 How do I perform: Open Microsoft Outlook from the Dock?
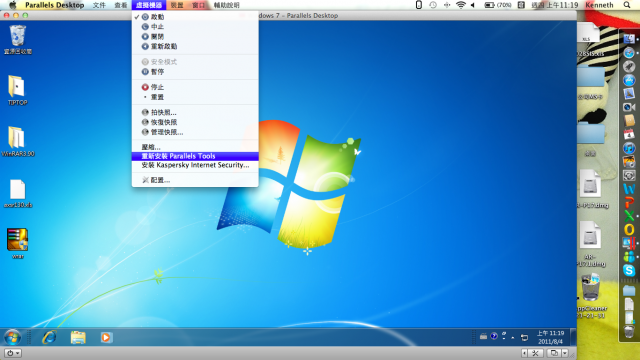pyautogui.click(x=629, y=229)
